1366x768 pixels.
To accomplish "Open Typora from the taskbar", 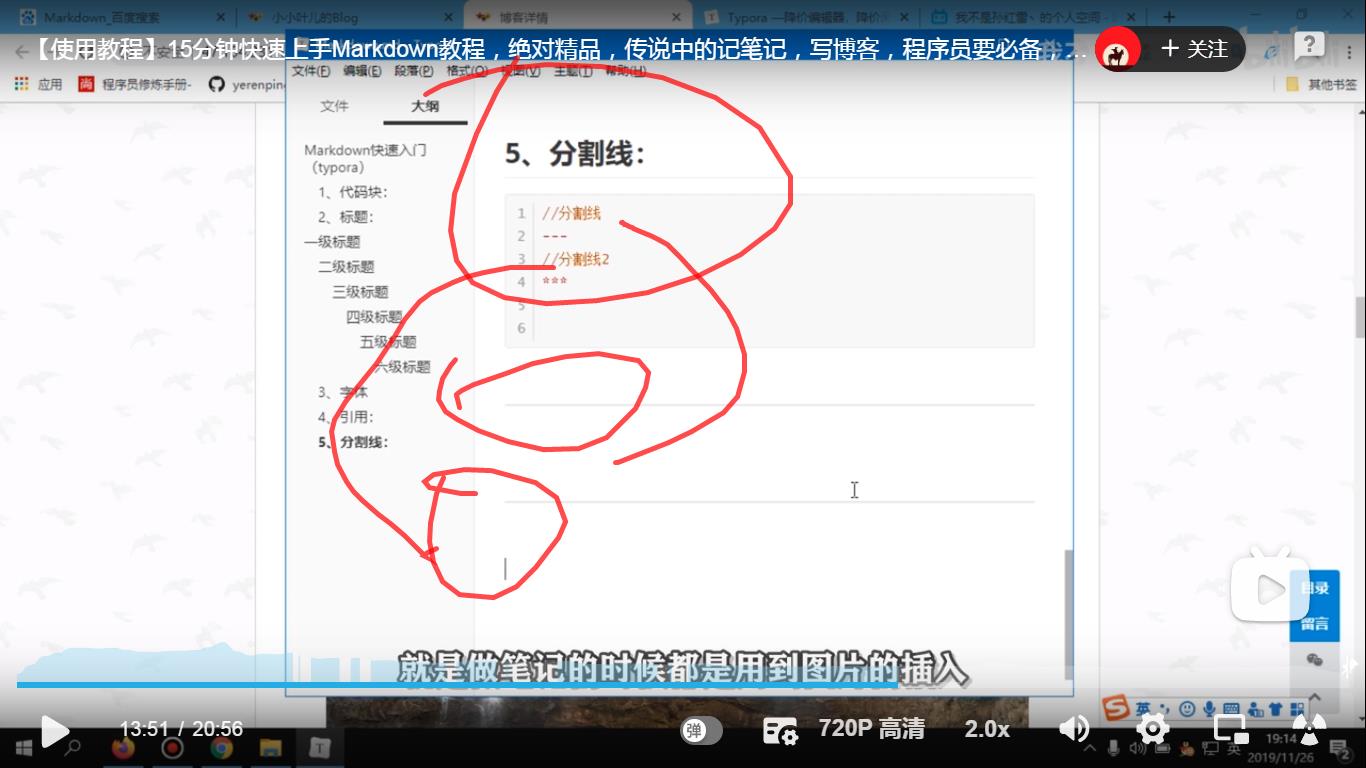I will click(x=319, y=747).
